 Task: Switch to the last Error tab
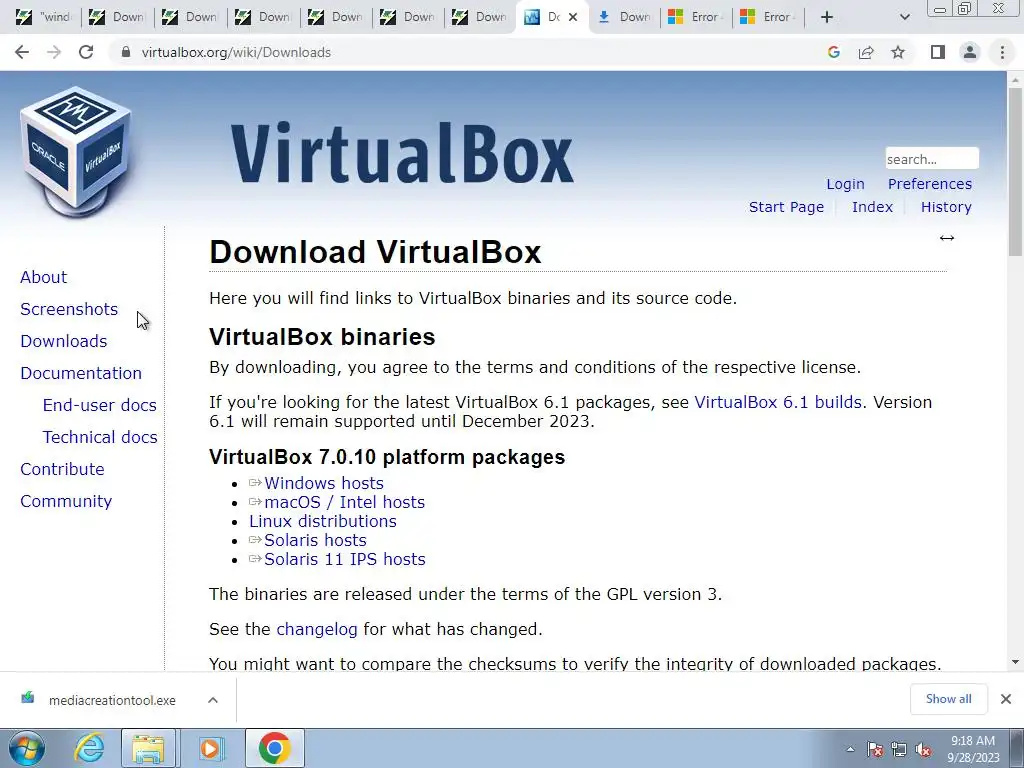pos(769,17)
